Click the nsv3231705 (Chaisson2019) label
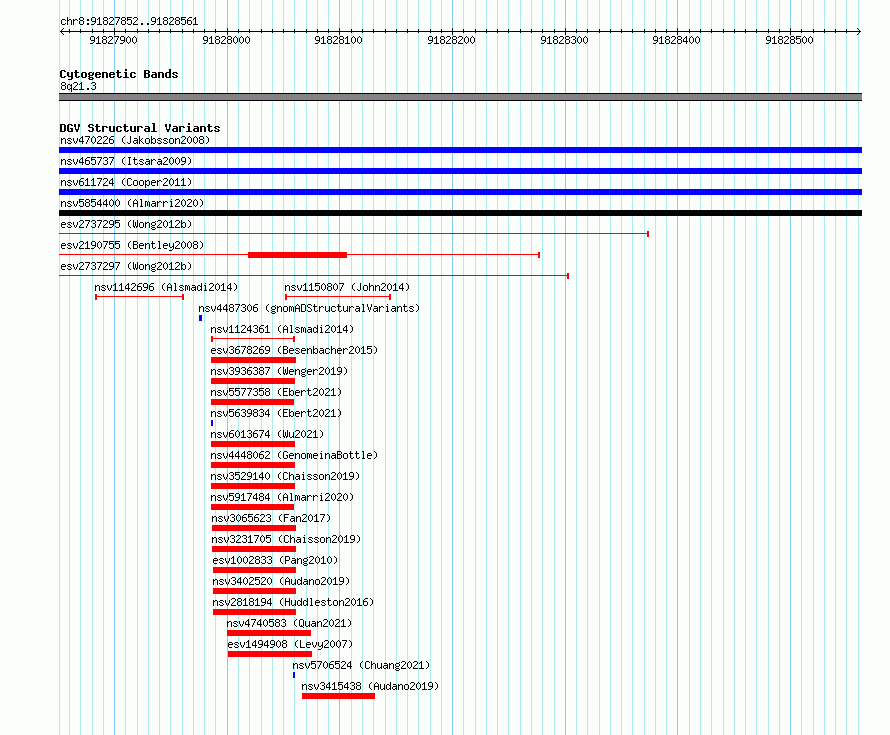 286,539
